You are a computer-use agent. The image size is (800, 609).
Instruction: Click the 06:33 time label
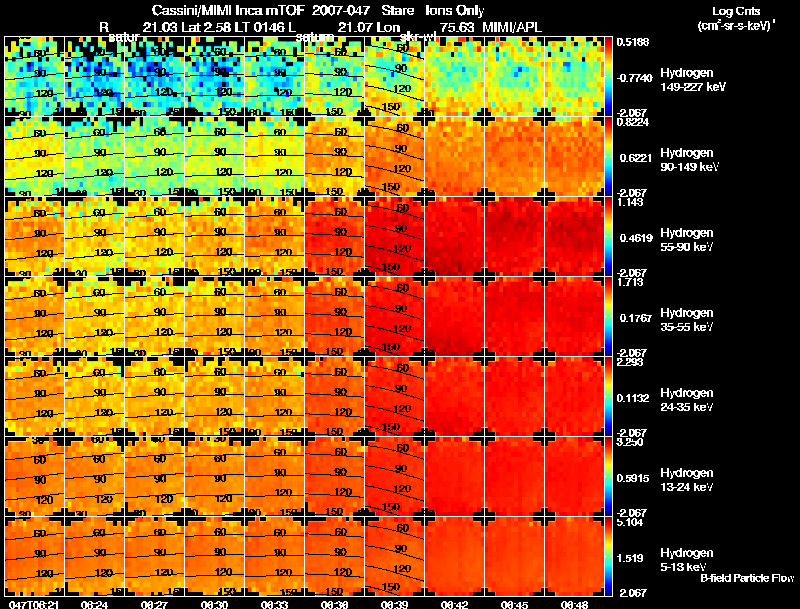pyautogui.click(x=274, y=604)
